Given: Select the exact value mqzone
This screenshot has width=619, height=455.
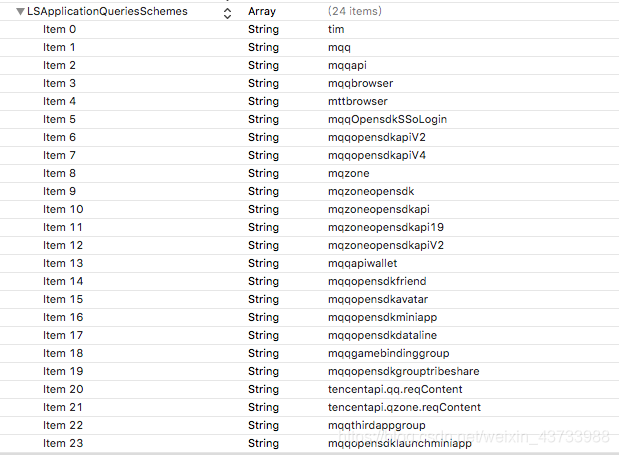Looking at the screenshot, I should [349, 174].
